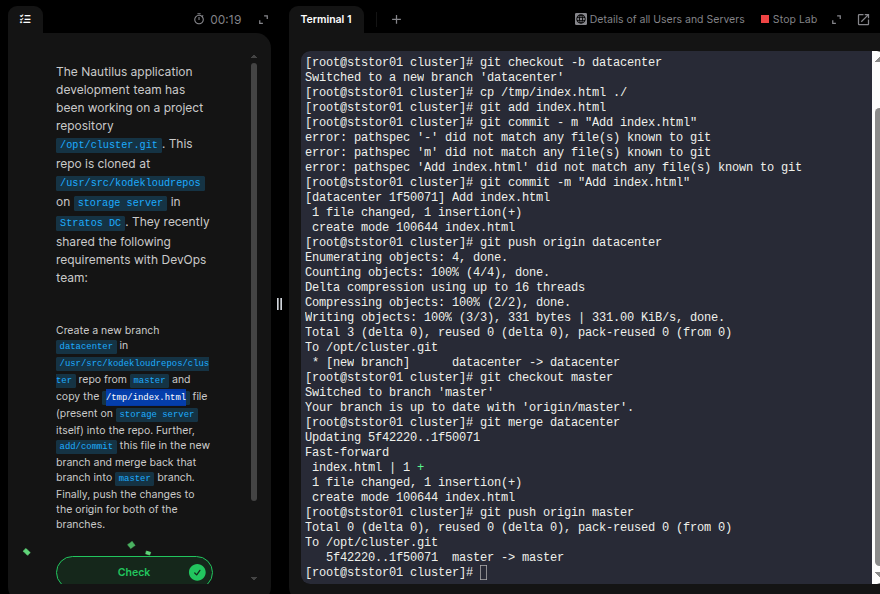Click the terminal vertical scrollbar
This screenshot has height=594, width=880.
click(x=876, y=337)
